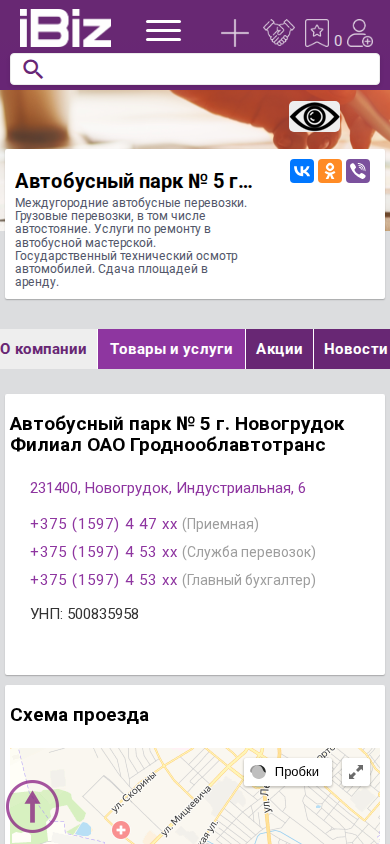The height and width of the screenshot is (844, 390).
Task: Switch to Товары и услуги tab
Action: [x=172, y=349]
